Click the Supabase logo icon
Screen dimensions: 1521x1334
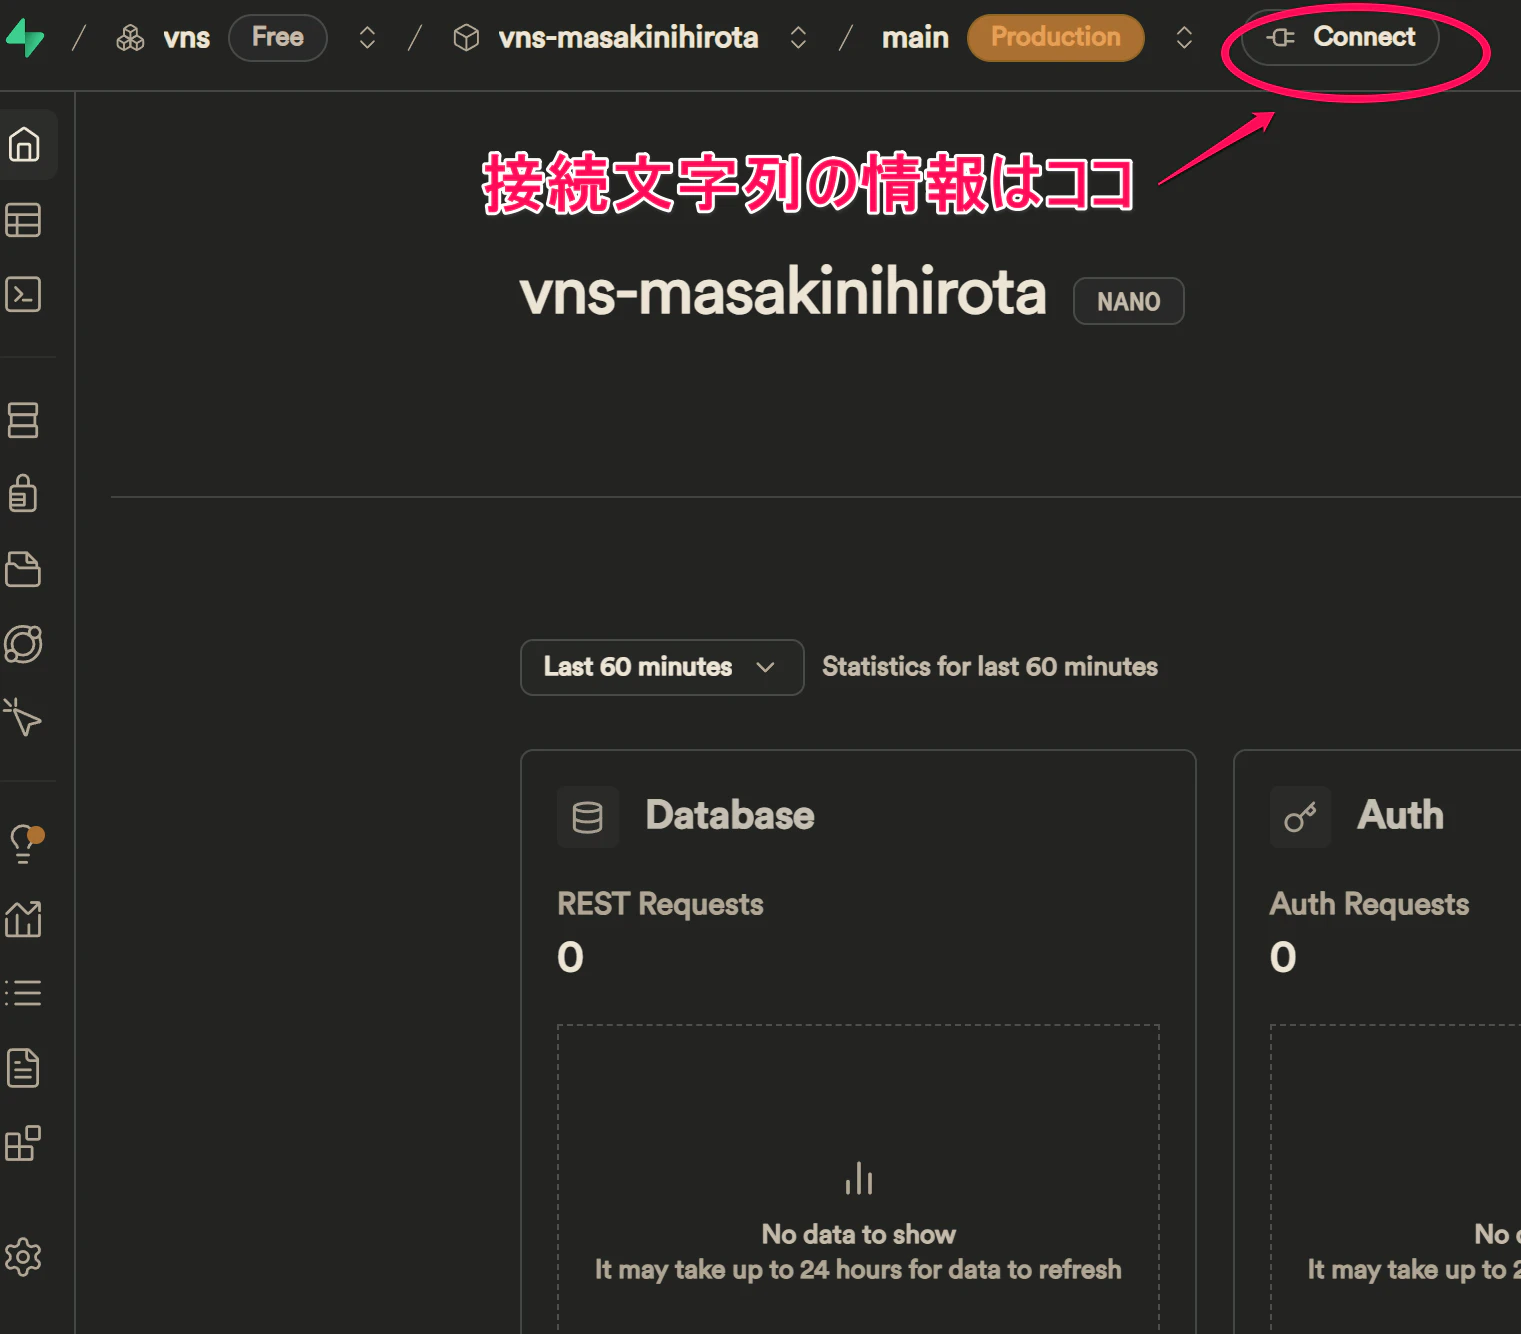click(x=25, y=38)
